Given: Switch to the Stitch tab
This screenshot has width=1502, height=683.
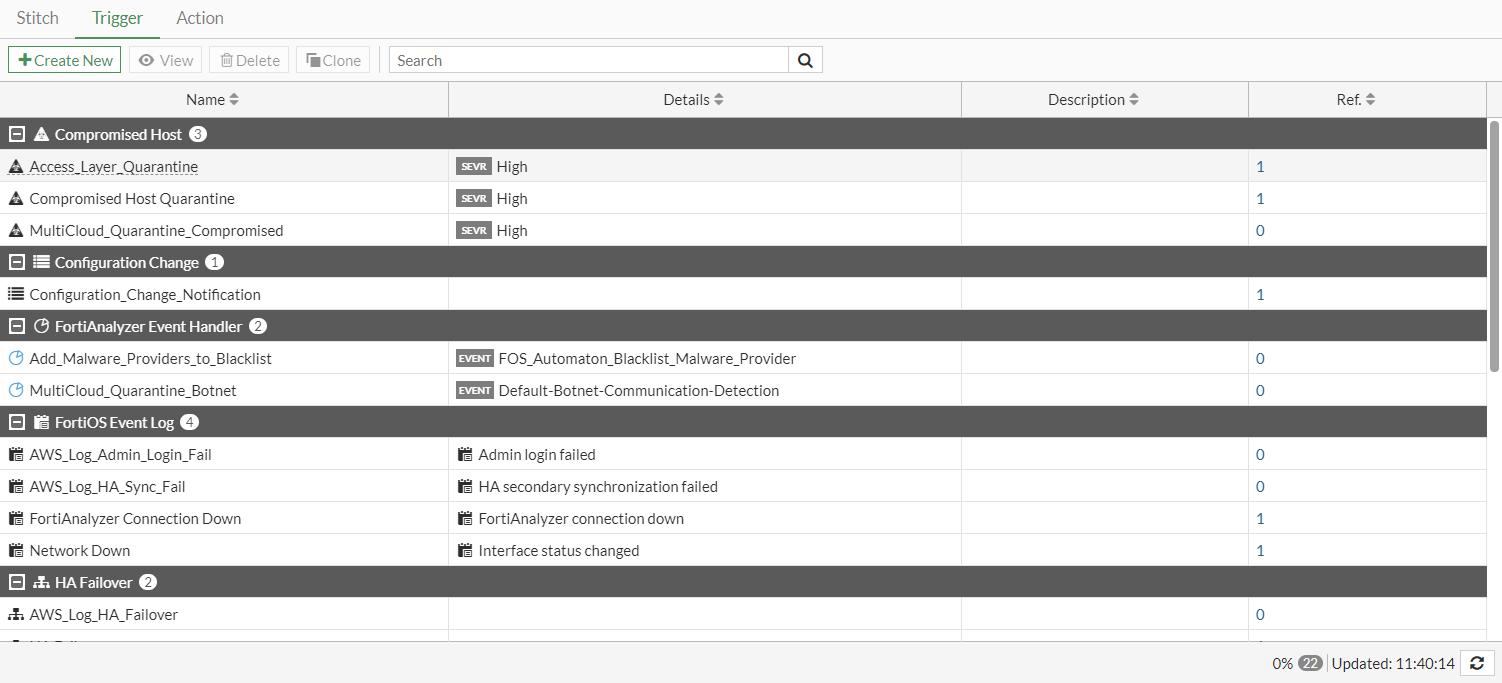Looking at the screenshot, I should 37,17.
